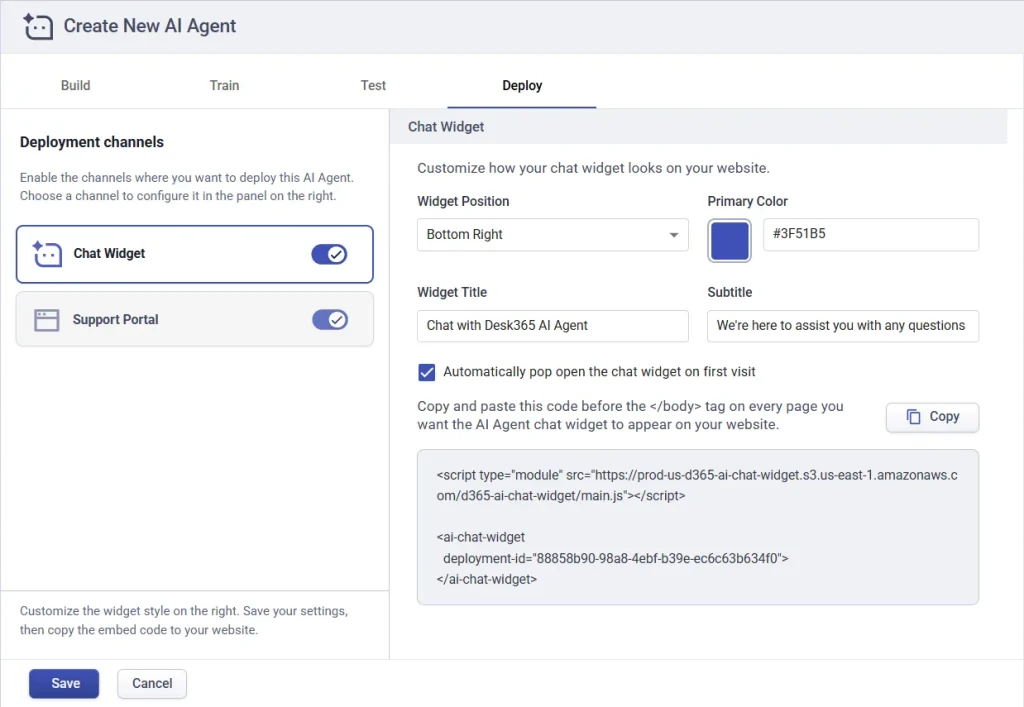The width and height of the screenshot is (1024, 707).
Task: Click the copy icon on the Copy button
Action: 913,417
